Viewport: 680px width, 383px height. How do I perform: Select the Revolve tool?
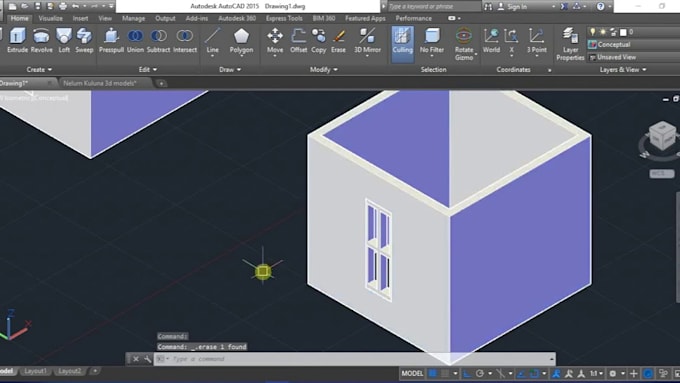click(x=42, y=40)
